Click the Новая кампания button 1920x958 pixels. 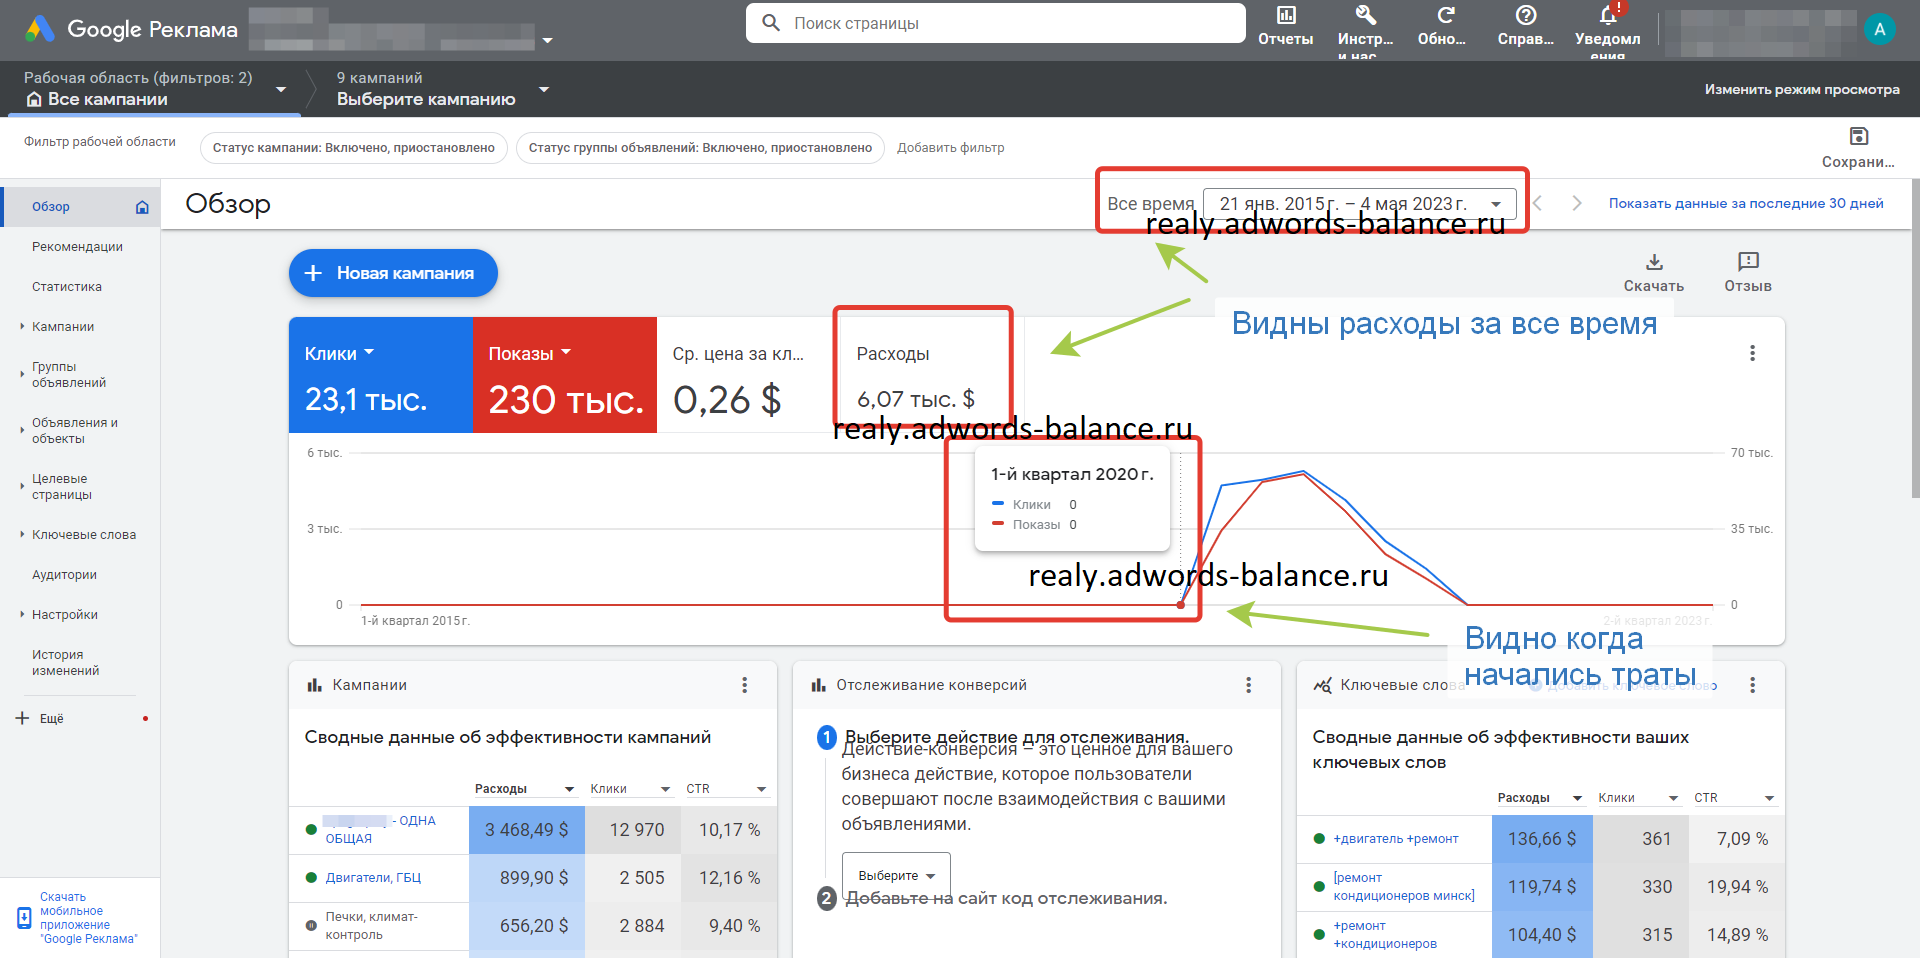(x=393, y=273)
